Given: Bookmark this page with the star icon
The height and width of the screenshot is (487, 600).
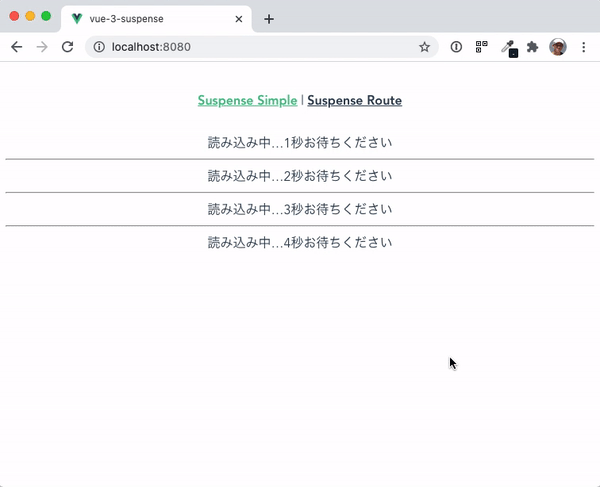Looking at the screenshot, I should point(424,47).
